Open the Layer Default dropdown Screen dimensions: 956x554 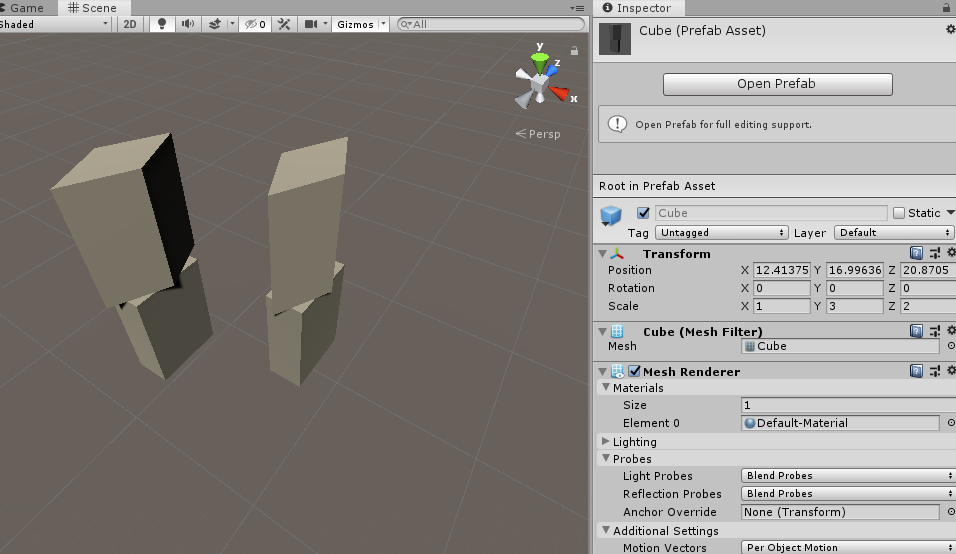[893, 233]
